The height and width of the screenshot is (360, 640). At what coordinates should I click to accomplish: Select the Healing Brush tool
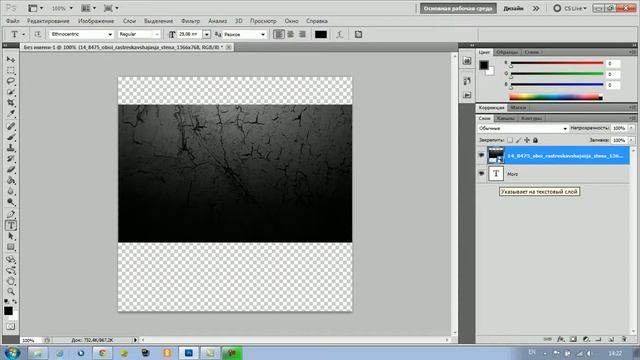11,126
